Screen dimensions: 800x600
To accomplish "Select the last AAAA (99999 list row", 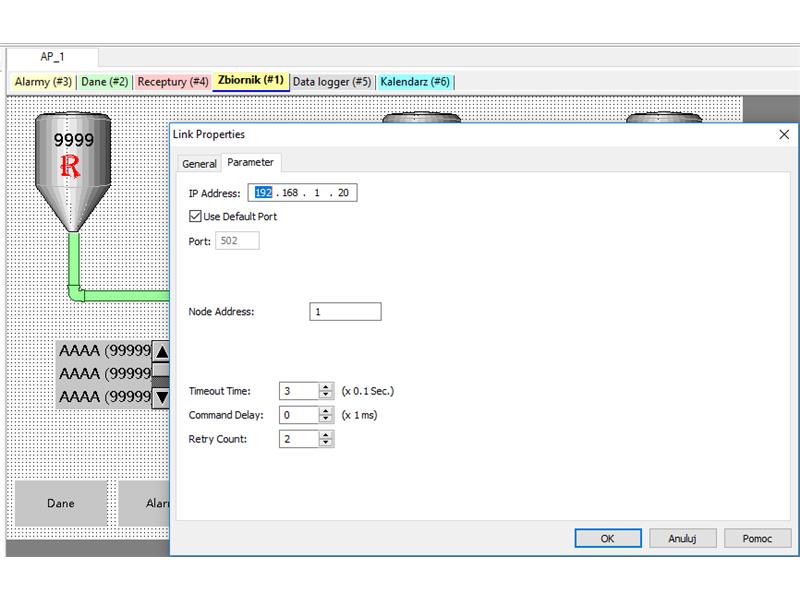I will [105, 396].
